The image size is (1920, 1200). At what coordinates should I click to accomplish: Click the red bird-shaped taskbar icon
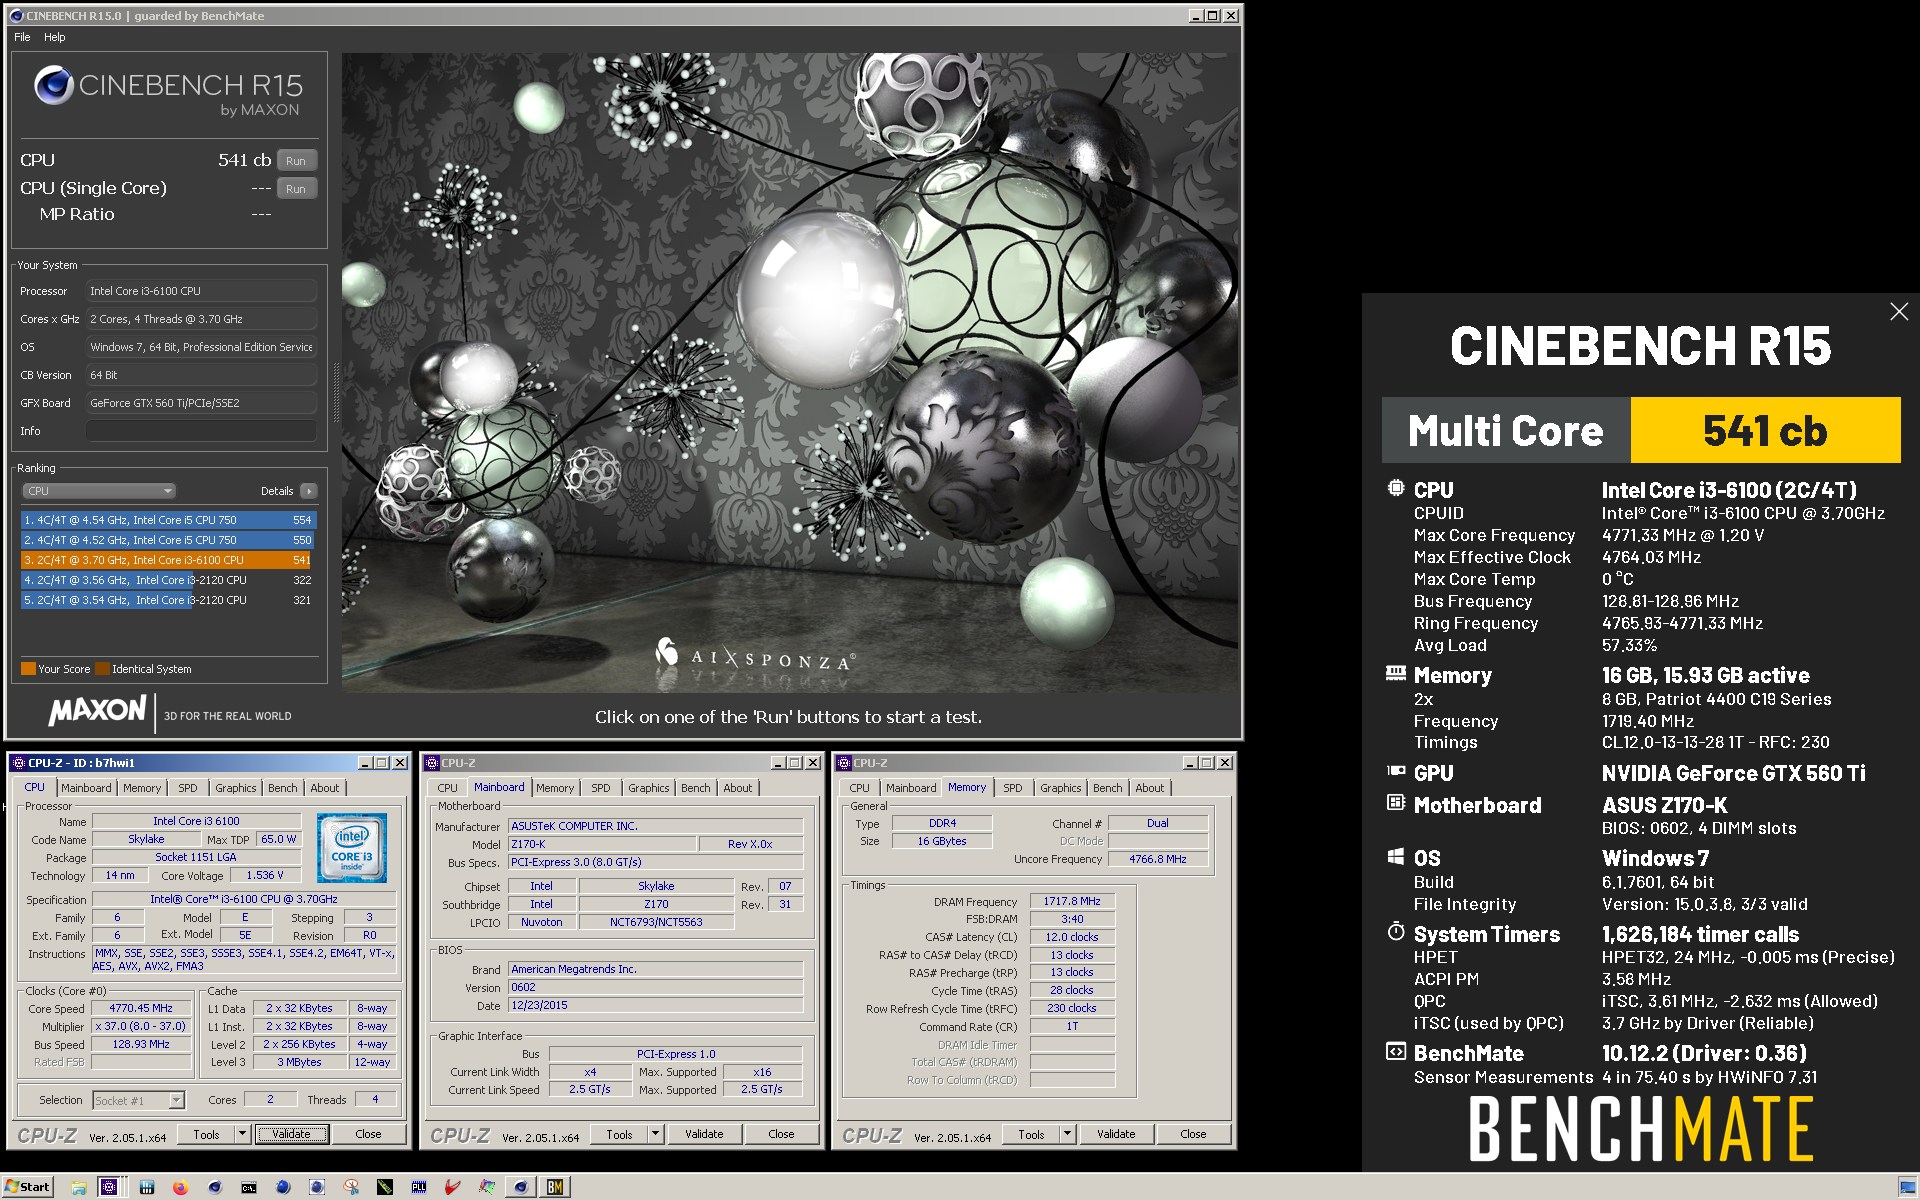click(x=453, y=1187)
